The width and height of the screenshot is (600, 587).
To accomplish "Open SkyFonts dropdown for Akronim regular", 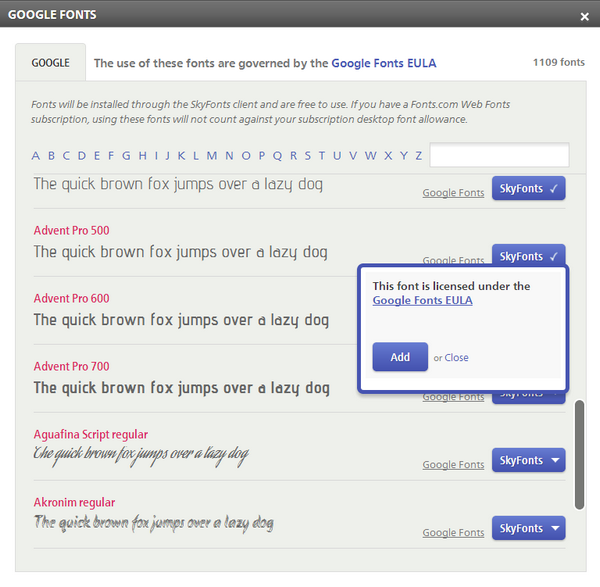I will point(528,528).
